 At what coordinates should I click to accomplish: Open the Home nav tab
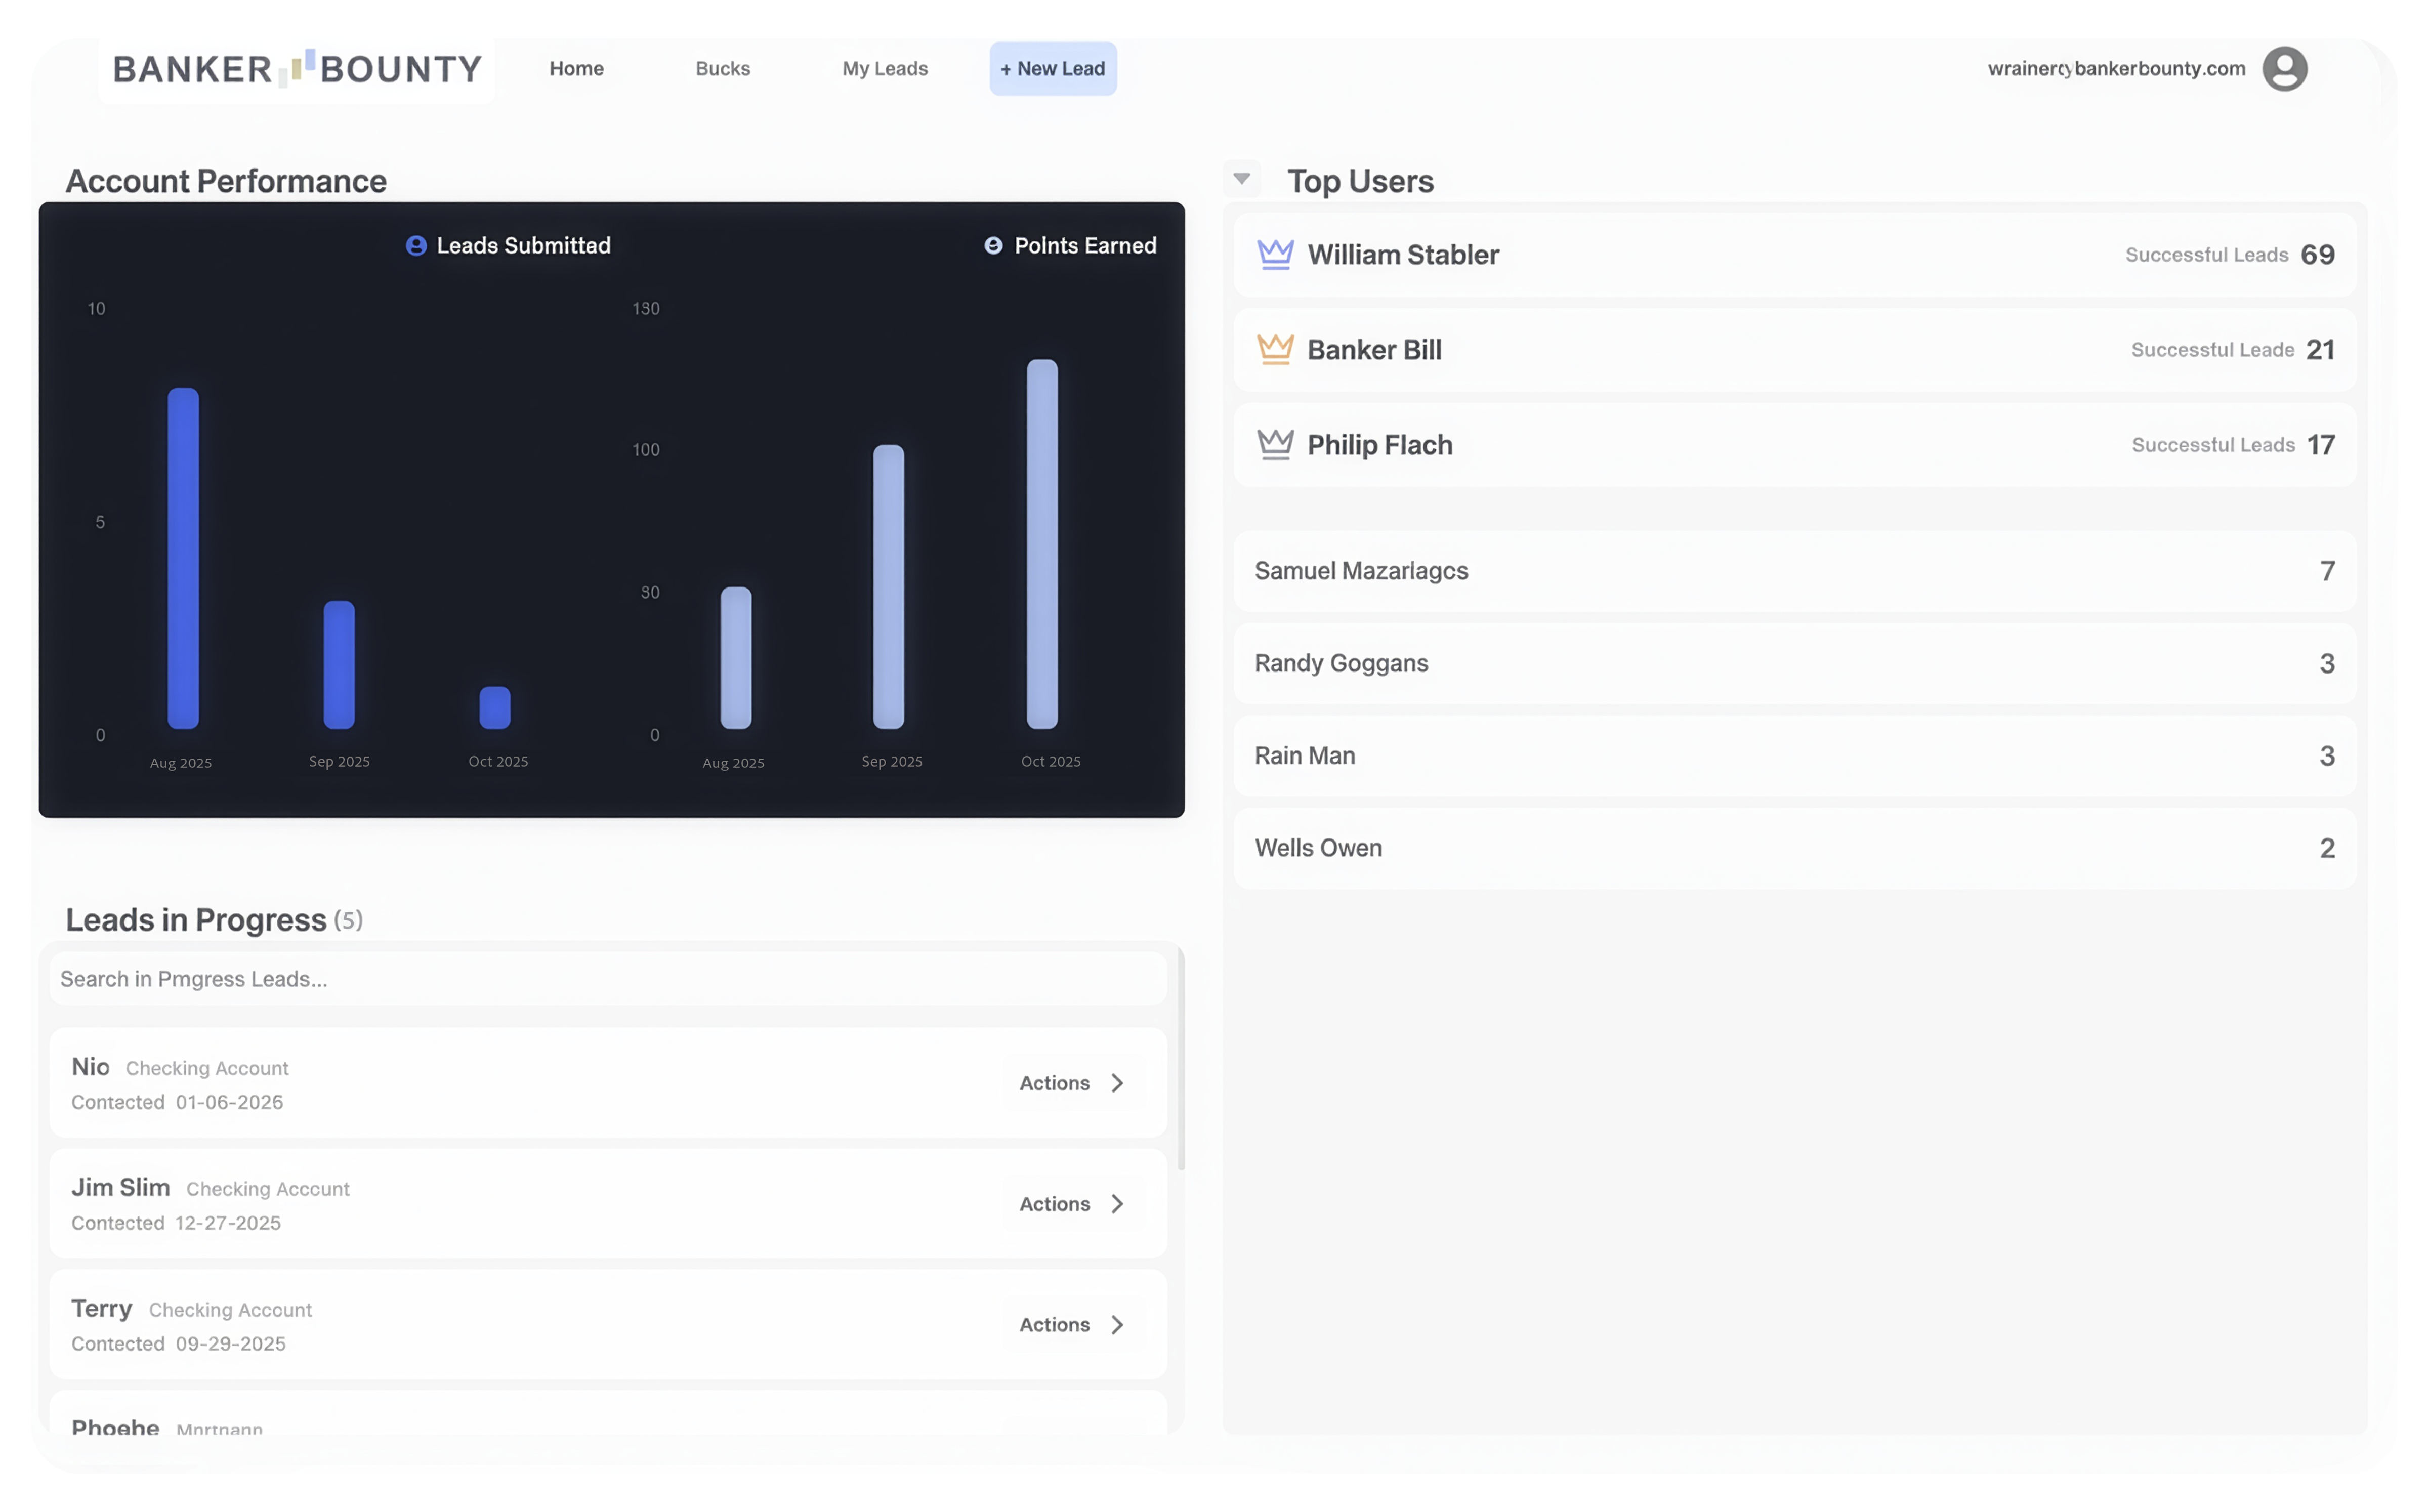[576, 69]
